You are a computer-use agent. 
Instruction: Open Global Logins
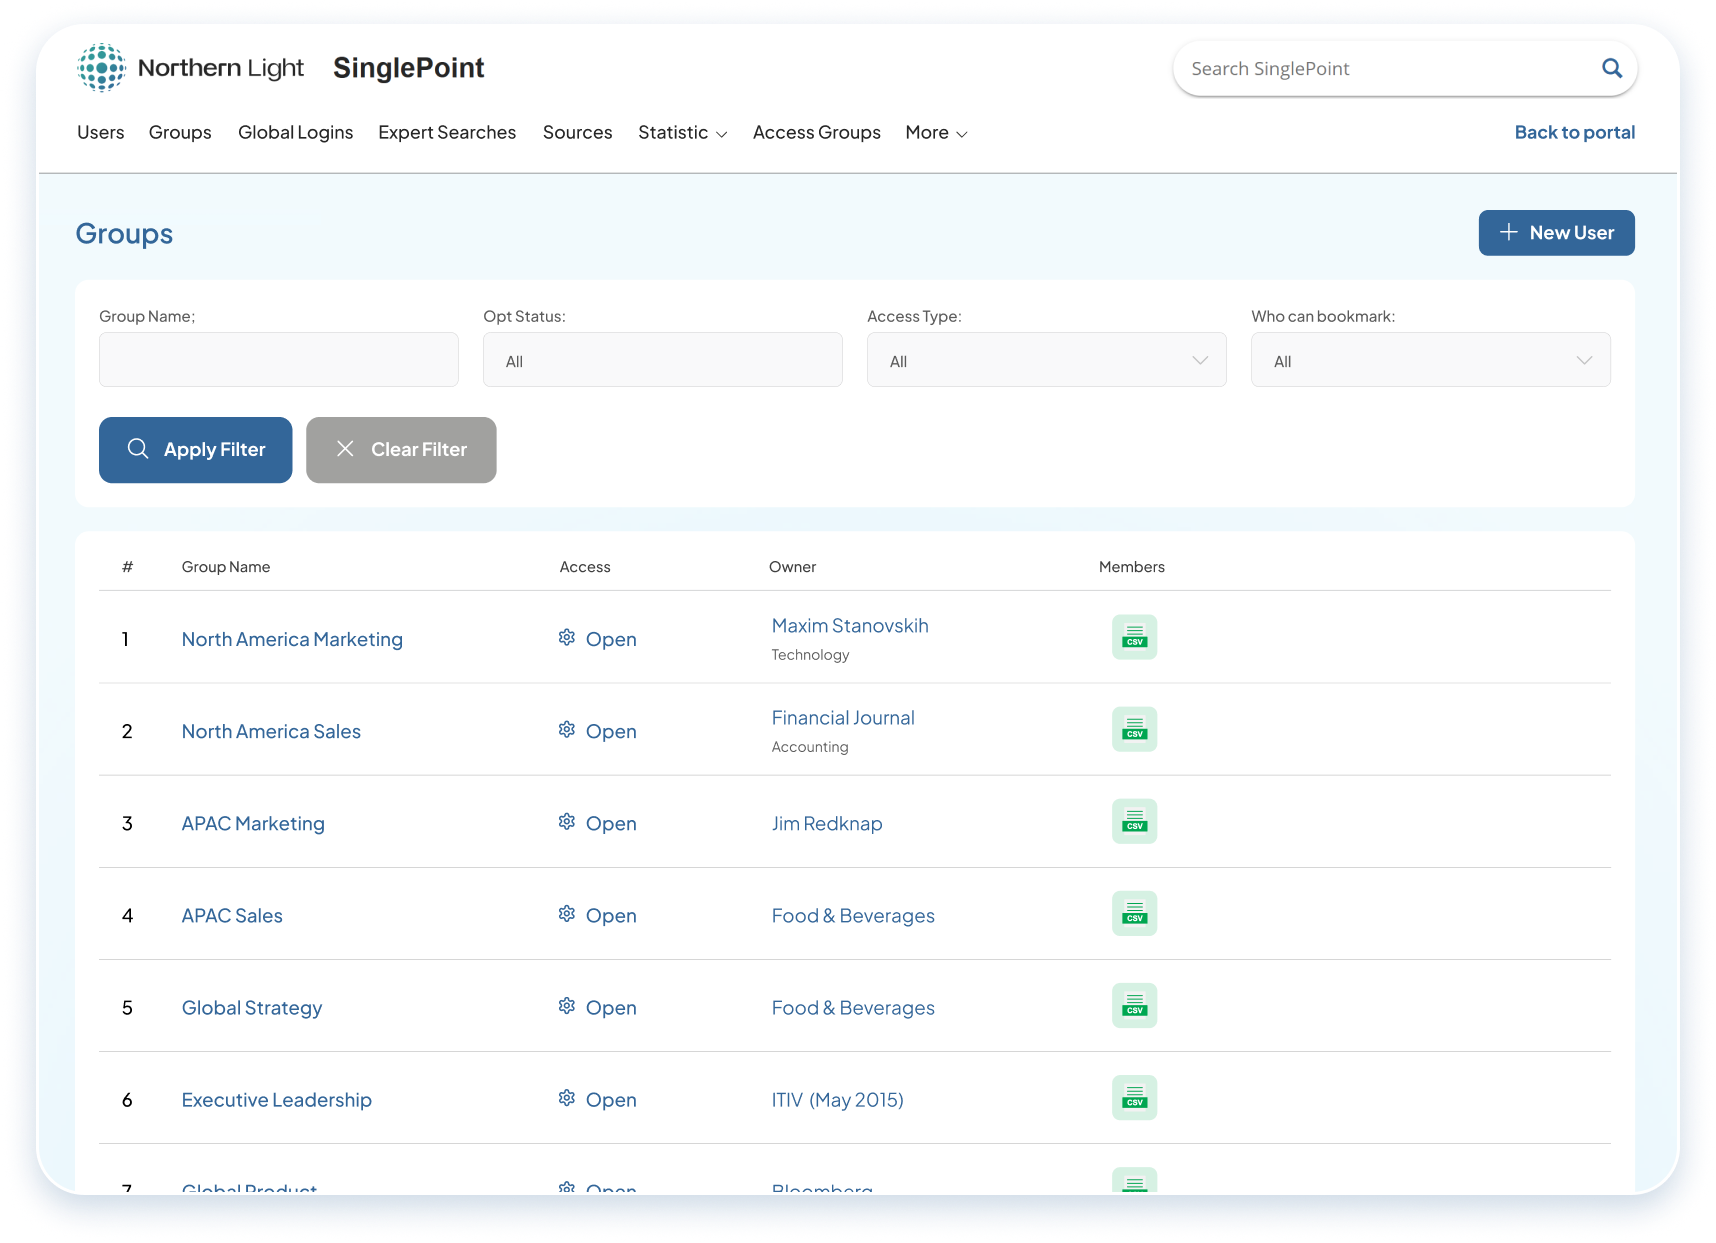coord(295,132)
